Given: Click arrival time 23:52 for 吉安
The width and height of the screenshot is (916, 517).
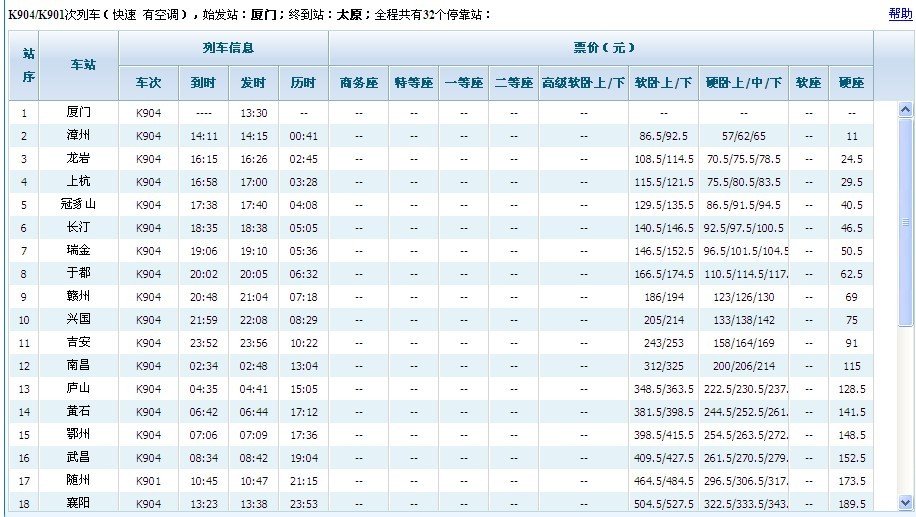Looking at the screenshot, I should tap(203, 343).
